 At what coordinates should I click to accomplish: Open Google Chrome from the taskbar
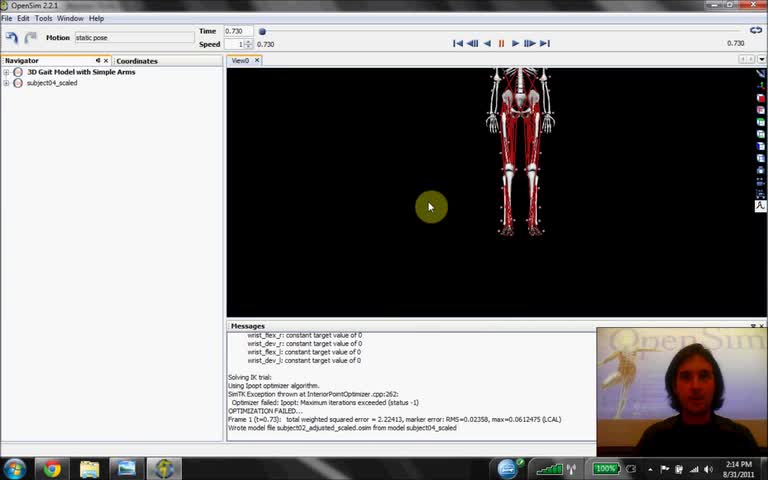point(52,469)
